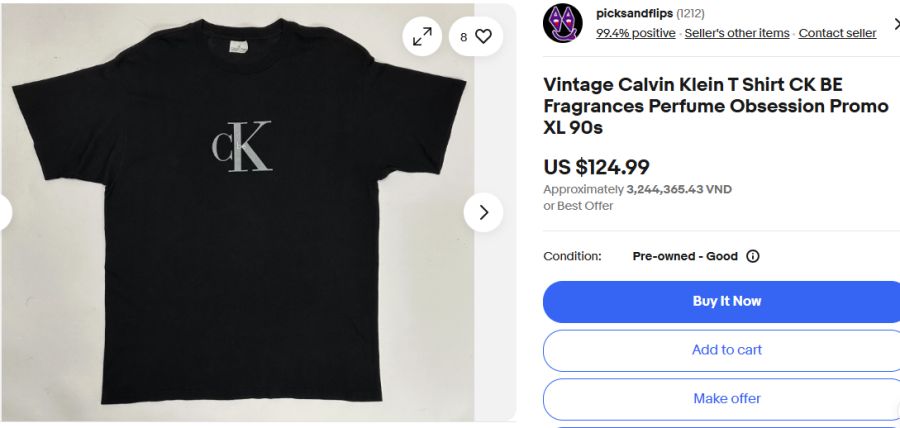Click the US $124.99 price
Image resolution: width=900 pixels, height=428 pixels.
click(596, 167)
